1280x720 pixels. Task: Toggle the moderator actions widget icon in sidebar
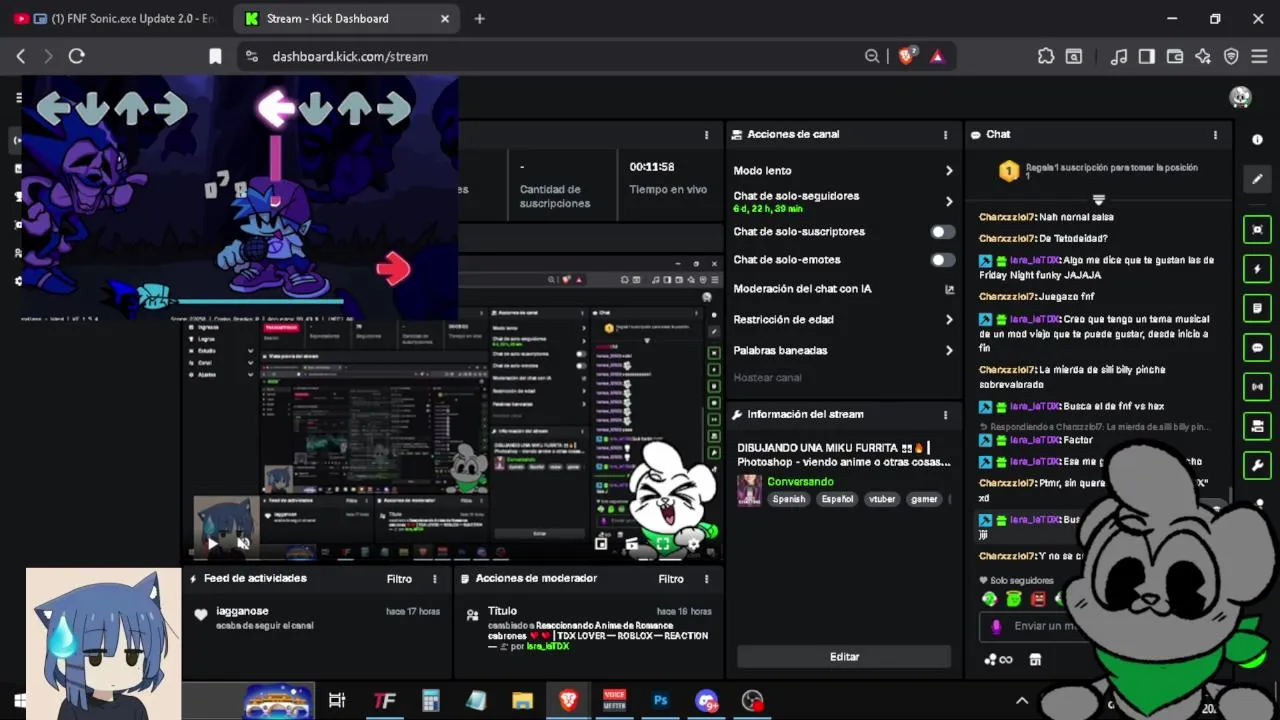click(x=1257, y=426)
